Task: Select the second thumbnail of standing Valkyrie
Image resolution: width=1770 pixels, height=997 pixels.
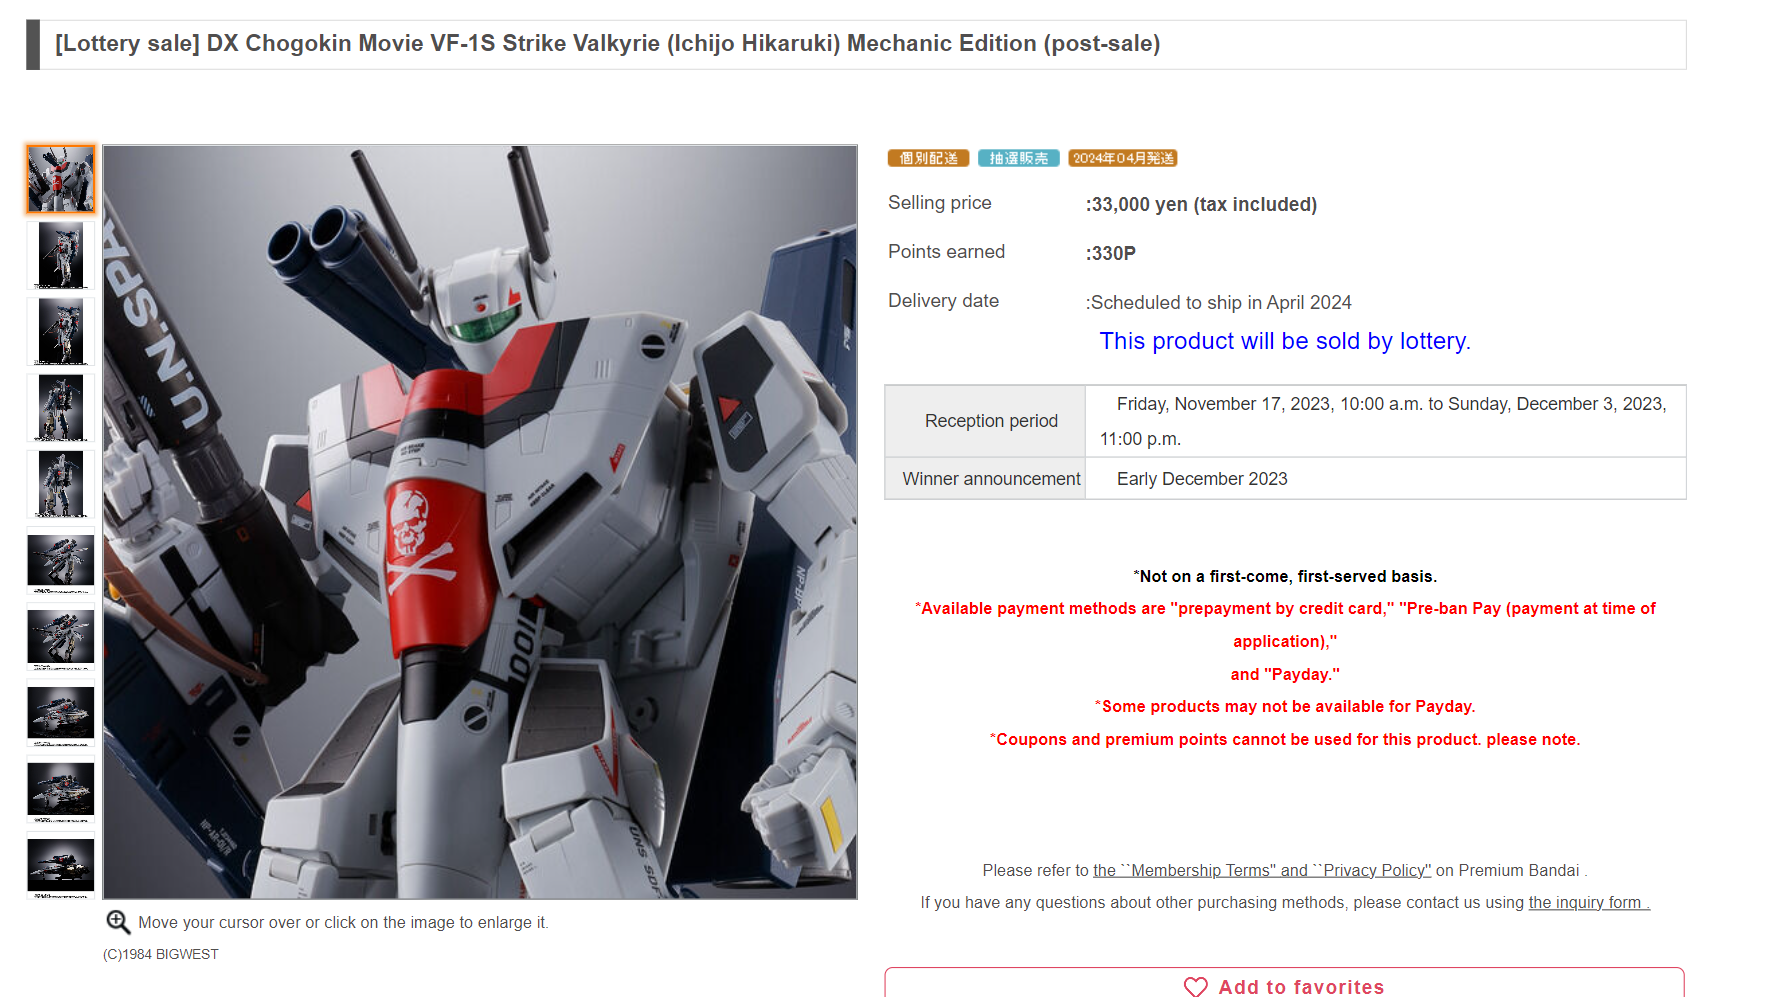Action: click(x=61, y=255)
